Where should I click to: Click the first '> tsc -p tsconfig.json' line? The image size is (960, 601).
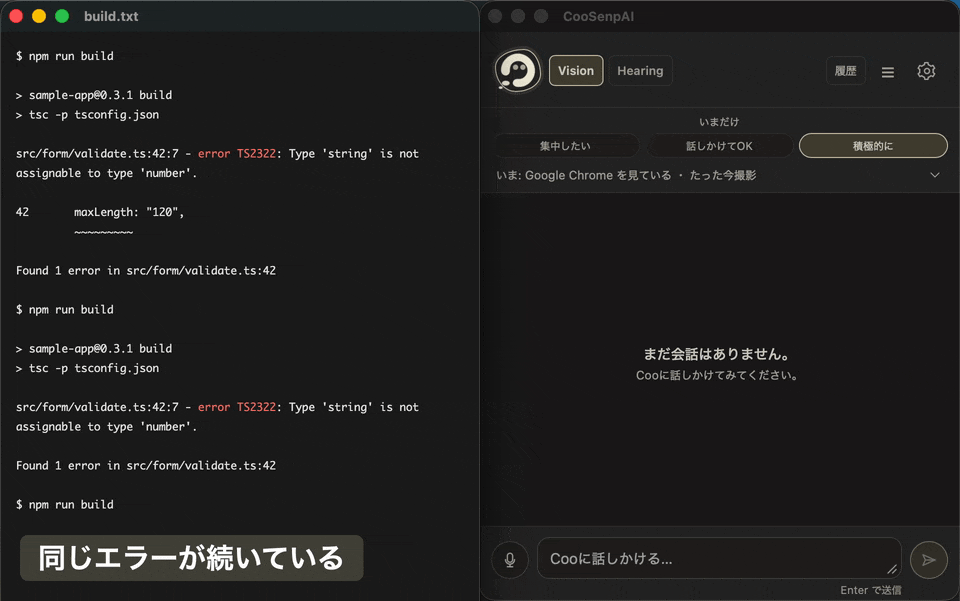[x=87, y=114]
